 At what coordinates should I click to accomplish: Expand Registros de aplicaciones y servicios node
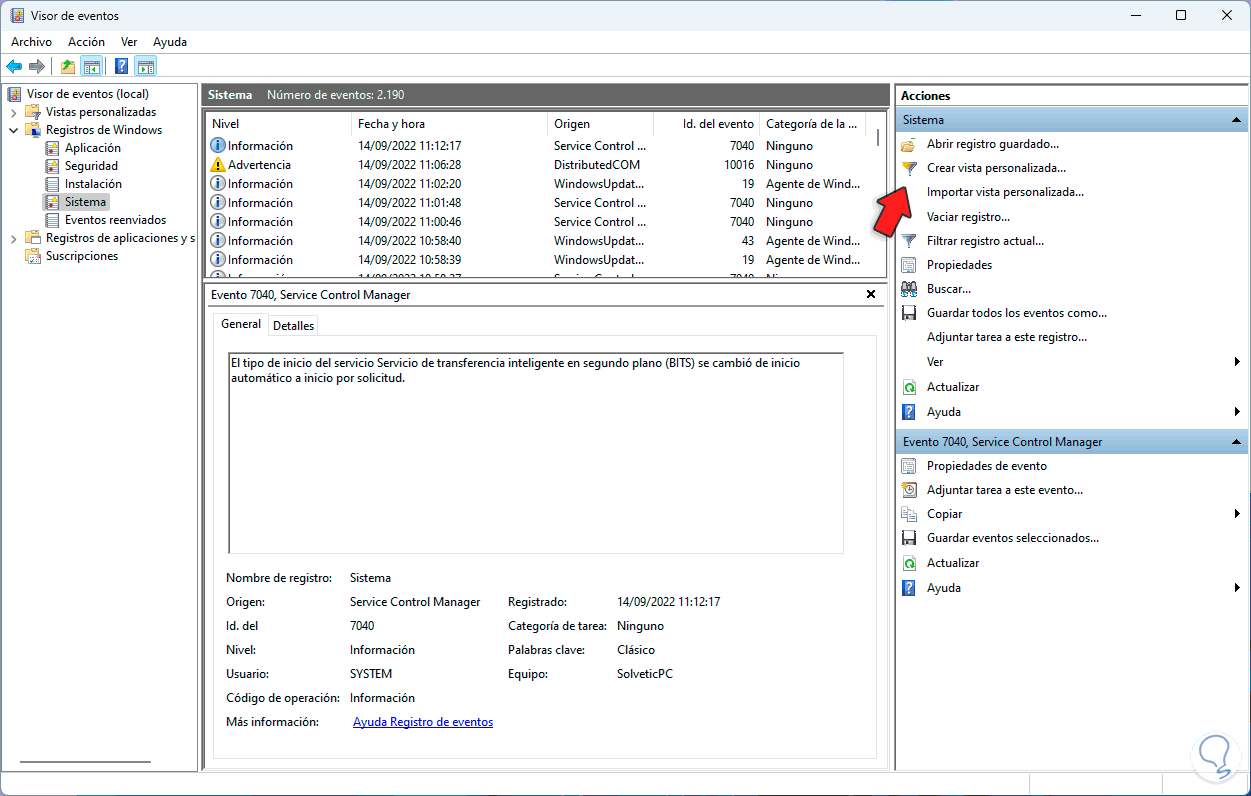(x=14, y=238)
